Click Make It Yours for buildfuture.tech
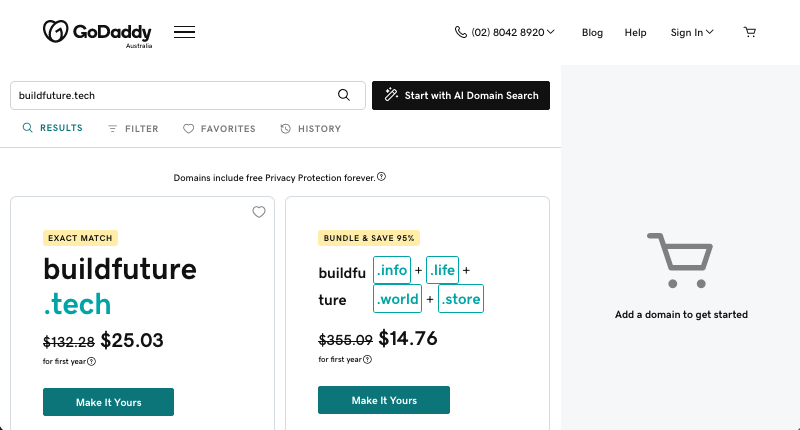Screen dimensions: 800x430 pos(108,402)
